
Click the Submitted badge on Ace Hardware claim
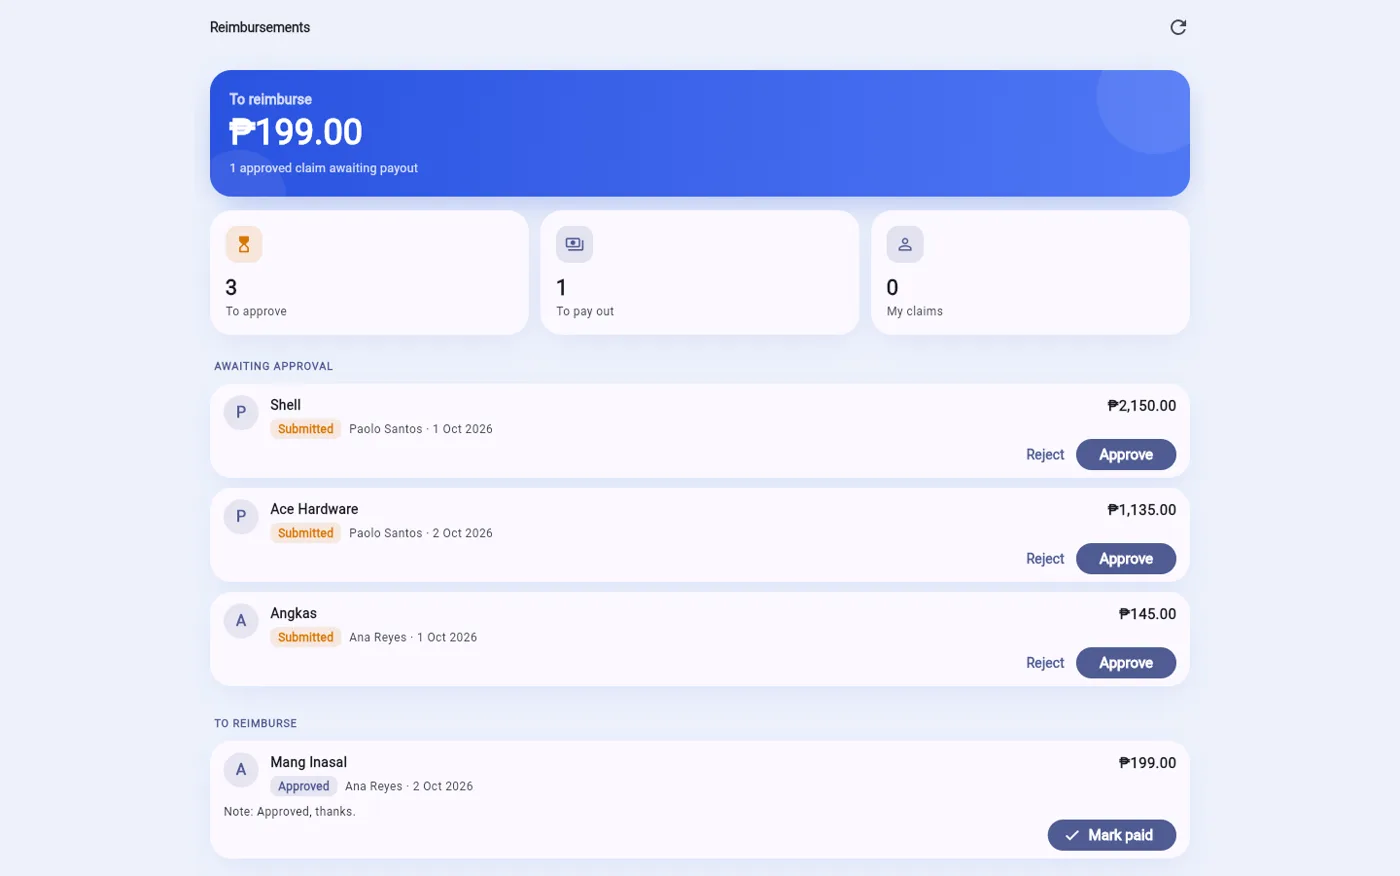pos(306,533)
